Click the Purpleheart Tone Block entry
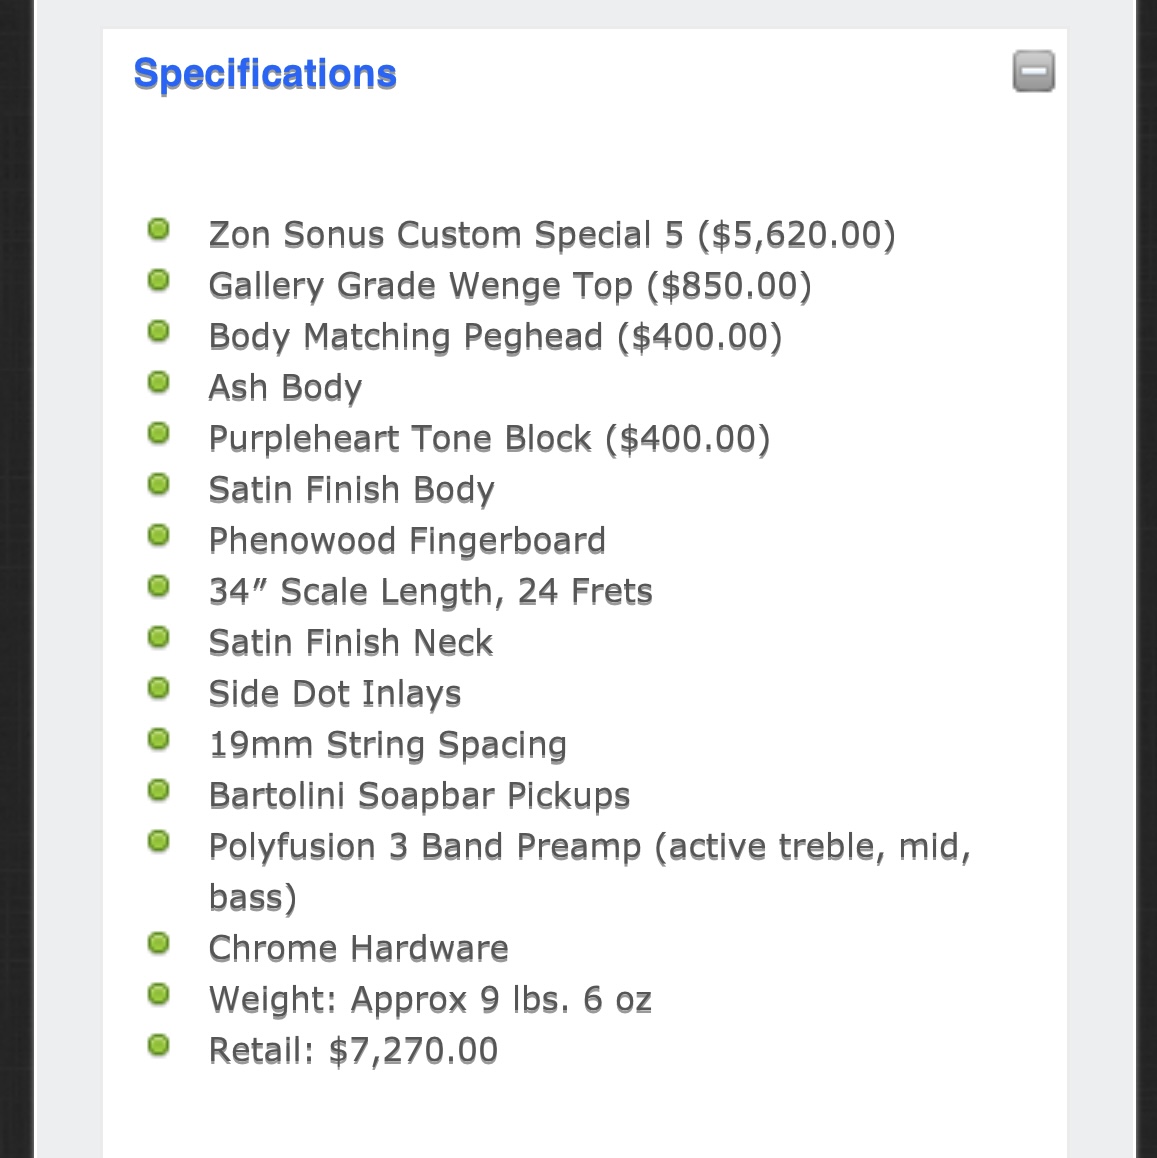1157x1158 pixels. [x=490, y=439]
